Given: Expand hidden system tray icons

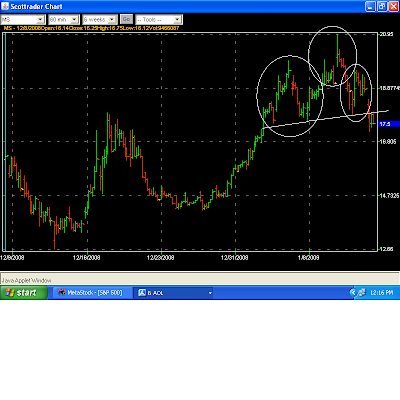Looking at the screenshot, I should pyautogui.click(x=352, y=293).
